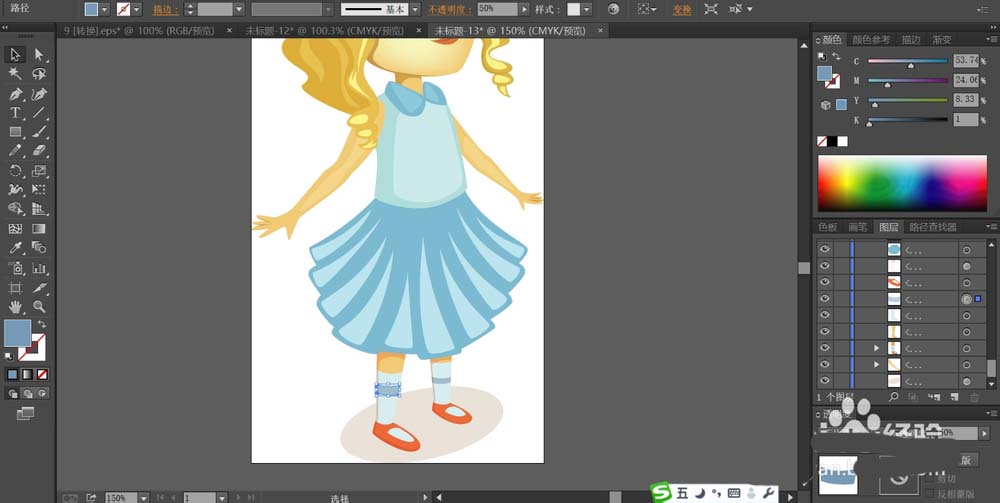
Task: Click the Magenta (M) value field
Action: tap(966, 80)
